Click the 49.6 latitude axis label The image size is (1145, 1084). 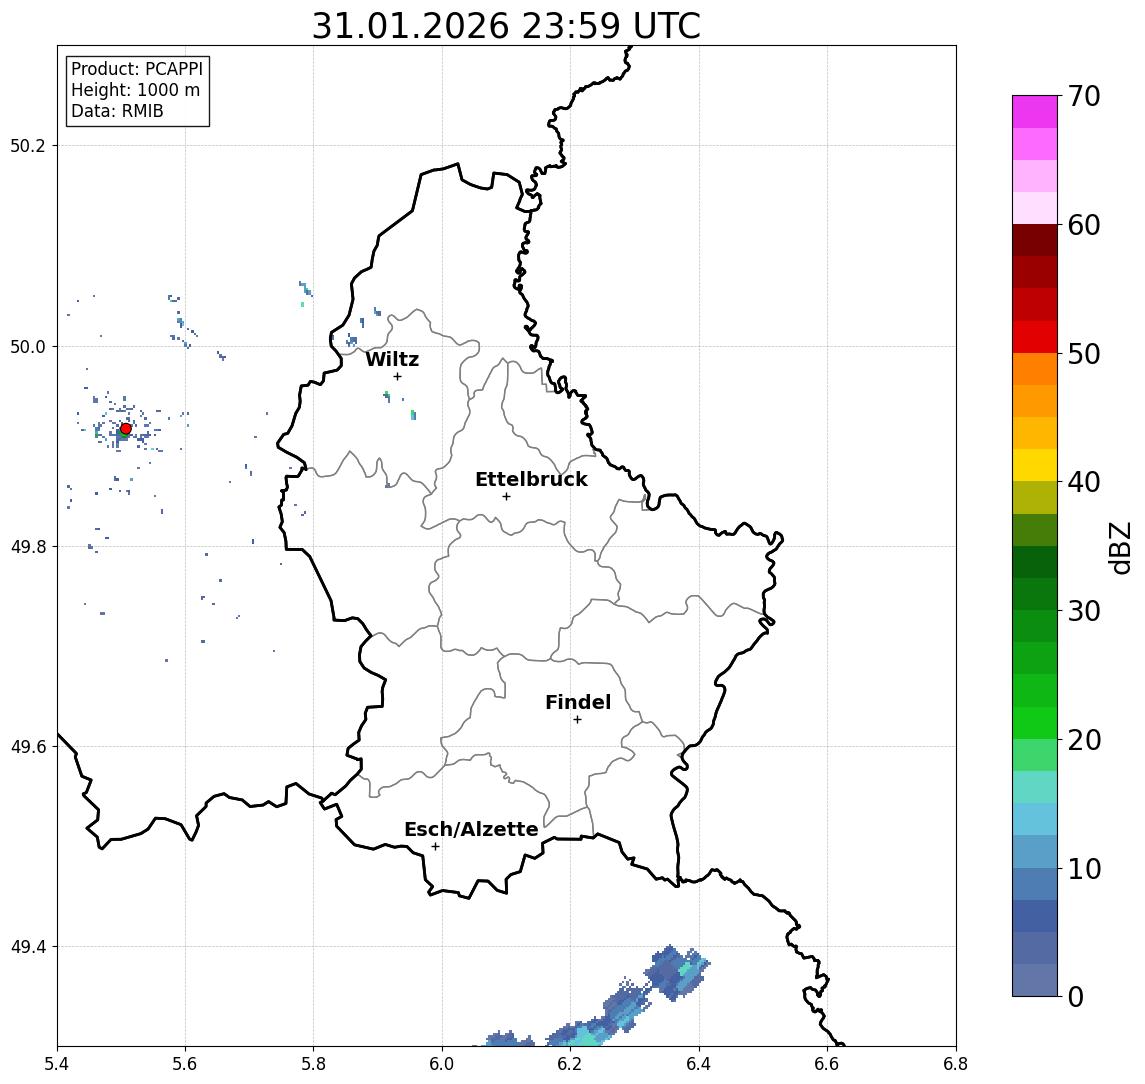[x=27, y=747]
